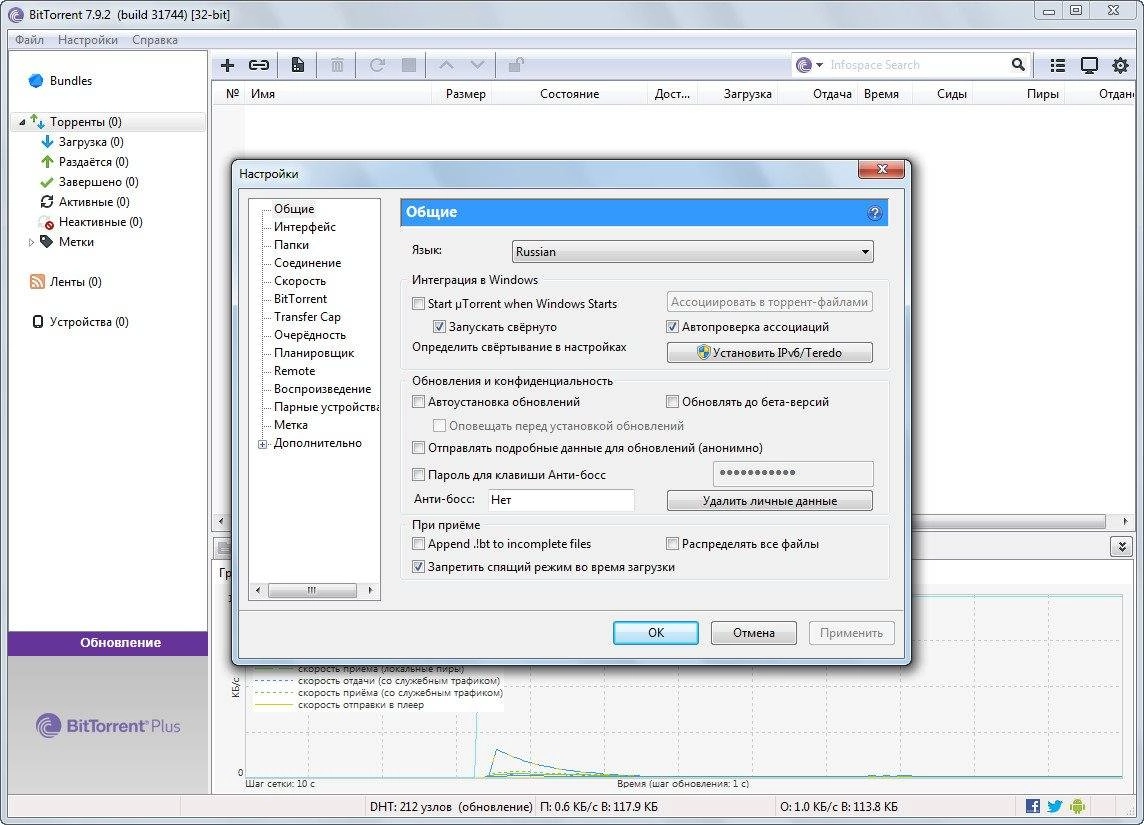
Task: Expand Дополнительно in settings tree
Action: point(263,444)
